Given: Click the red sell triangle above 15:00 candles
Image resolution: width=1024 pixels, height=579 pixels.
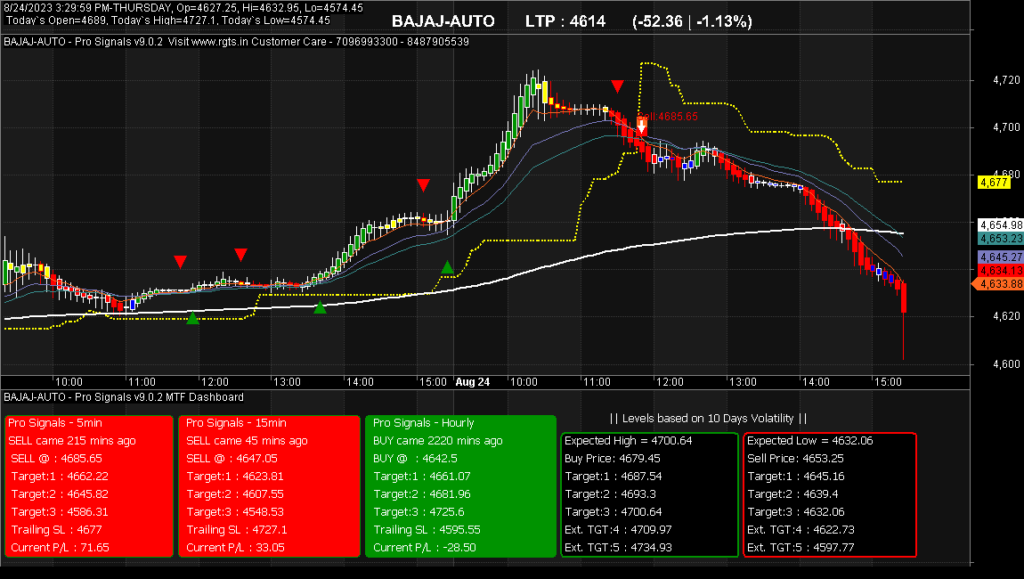Looking at the screenshot, I should 424,185.
